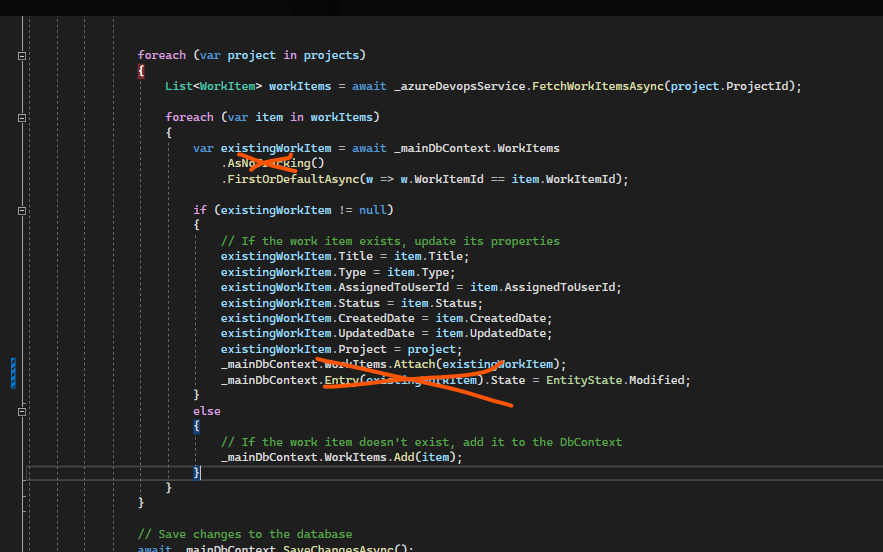The height and width of the screenshot is (552, 883).
Task: Click comment 'Save changes to the database'
Action: tap(245, 534)
